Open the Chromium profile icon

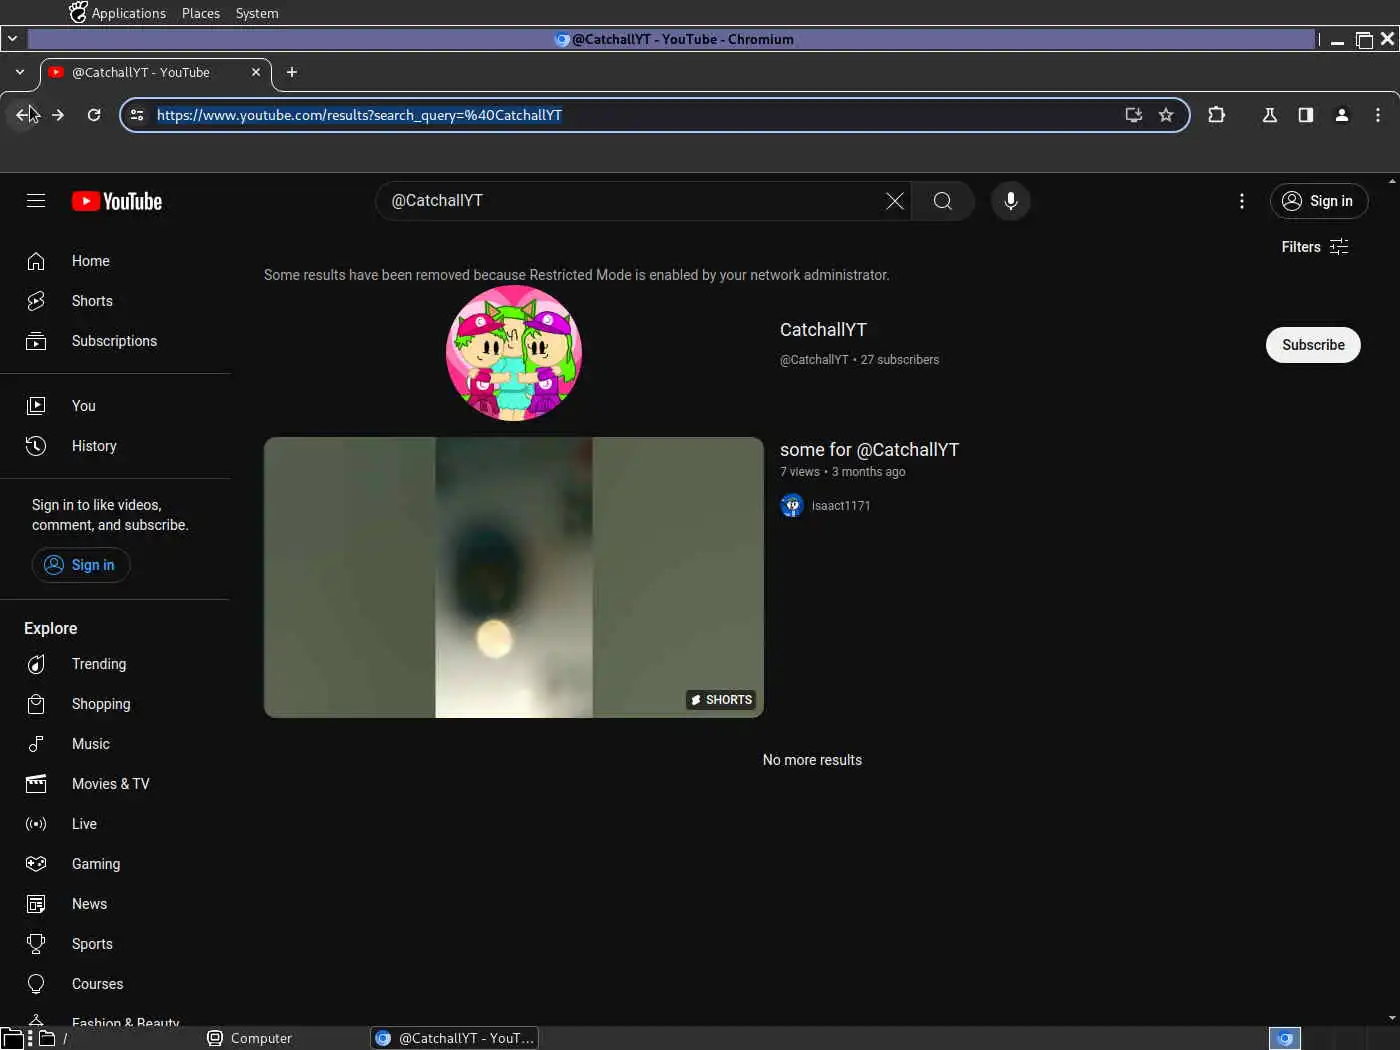(1342, 115)
